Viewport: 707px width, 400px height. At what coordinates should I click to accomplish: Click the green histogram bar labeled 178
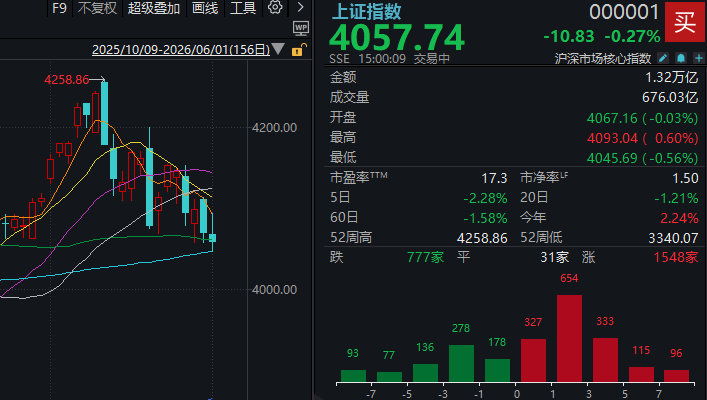tap(497, 371)
